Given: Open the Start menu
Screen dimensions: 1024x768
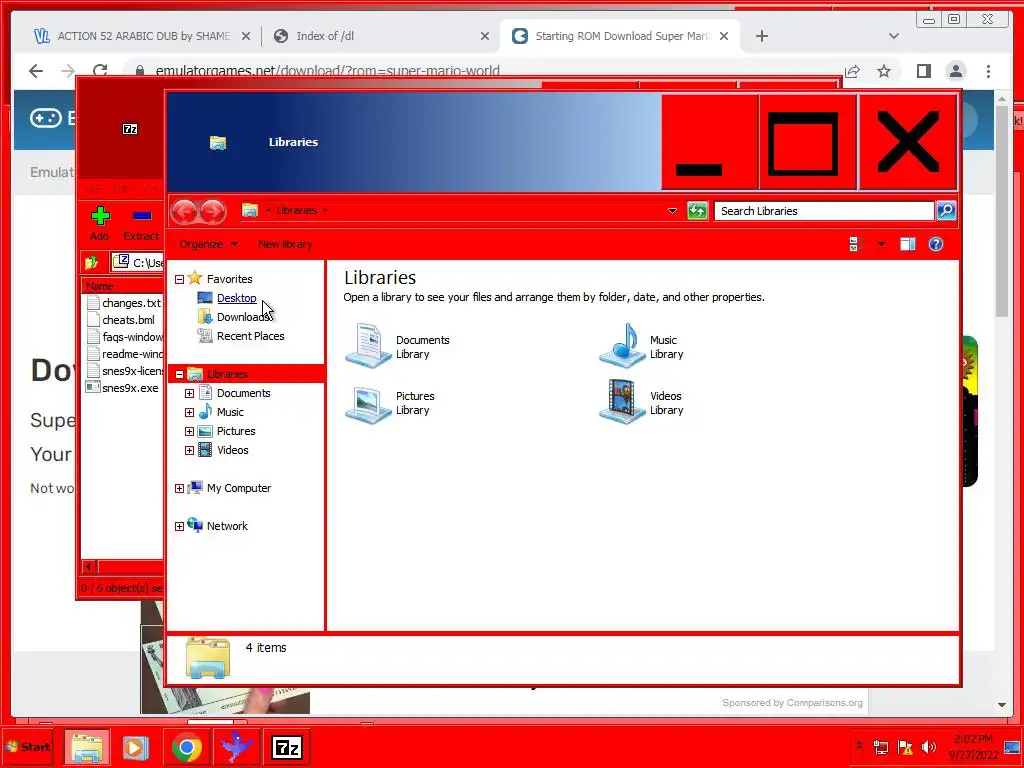Looking at the screenshot, I should (x=29, y=747).
